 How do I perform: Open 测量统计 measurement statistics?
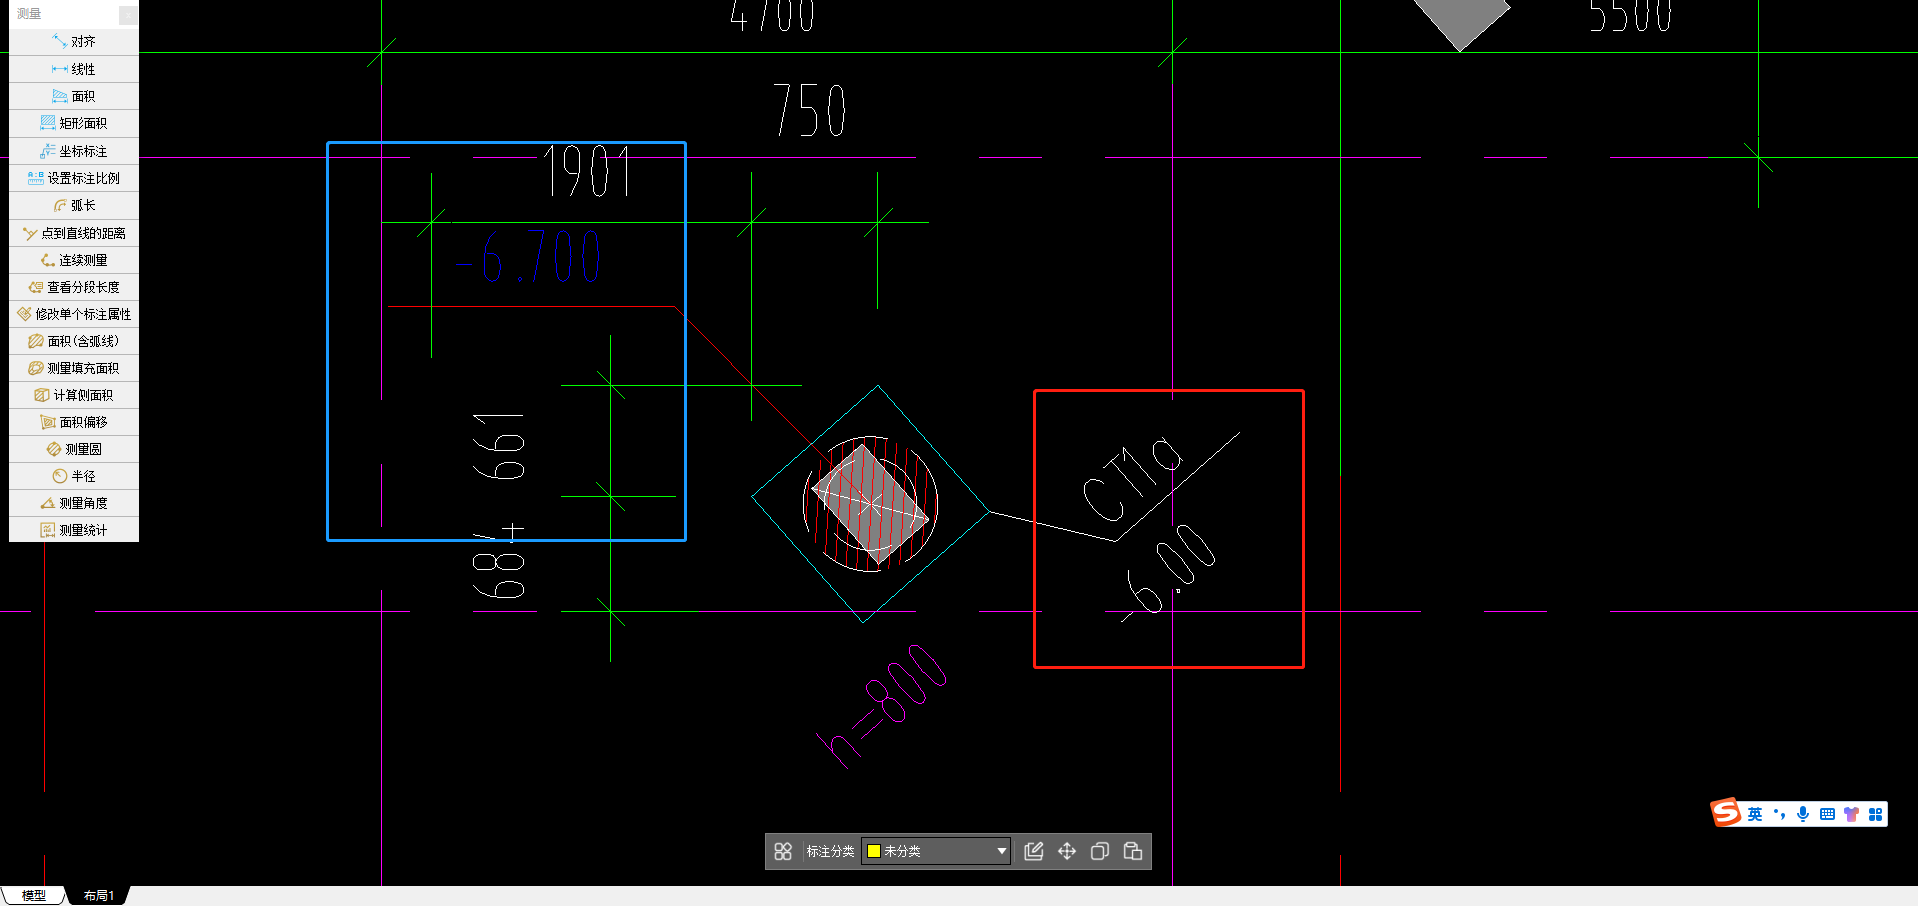coord(74,530)
